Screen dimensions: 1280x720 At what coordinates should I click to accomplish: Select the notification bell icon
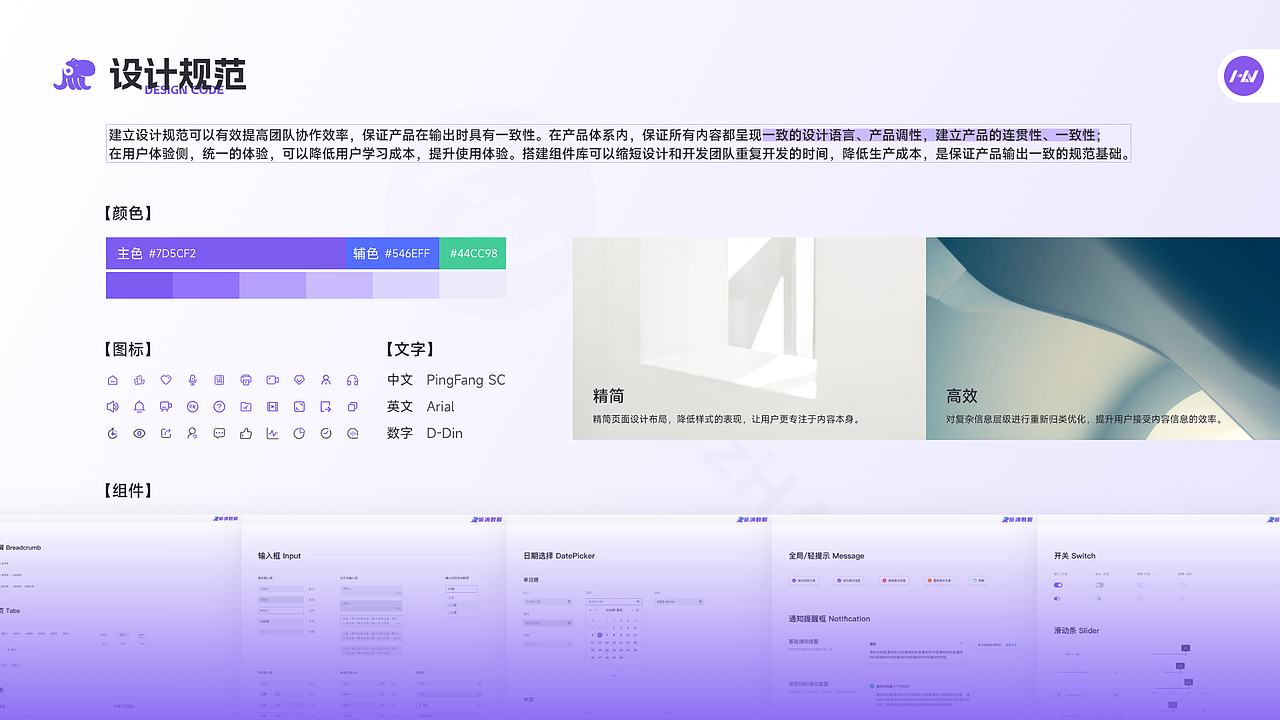[139, 407]
